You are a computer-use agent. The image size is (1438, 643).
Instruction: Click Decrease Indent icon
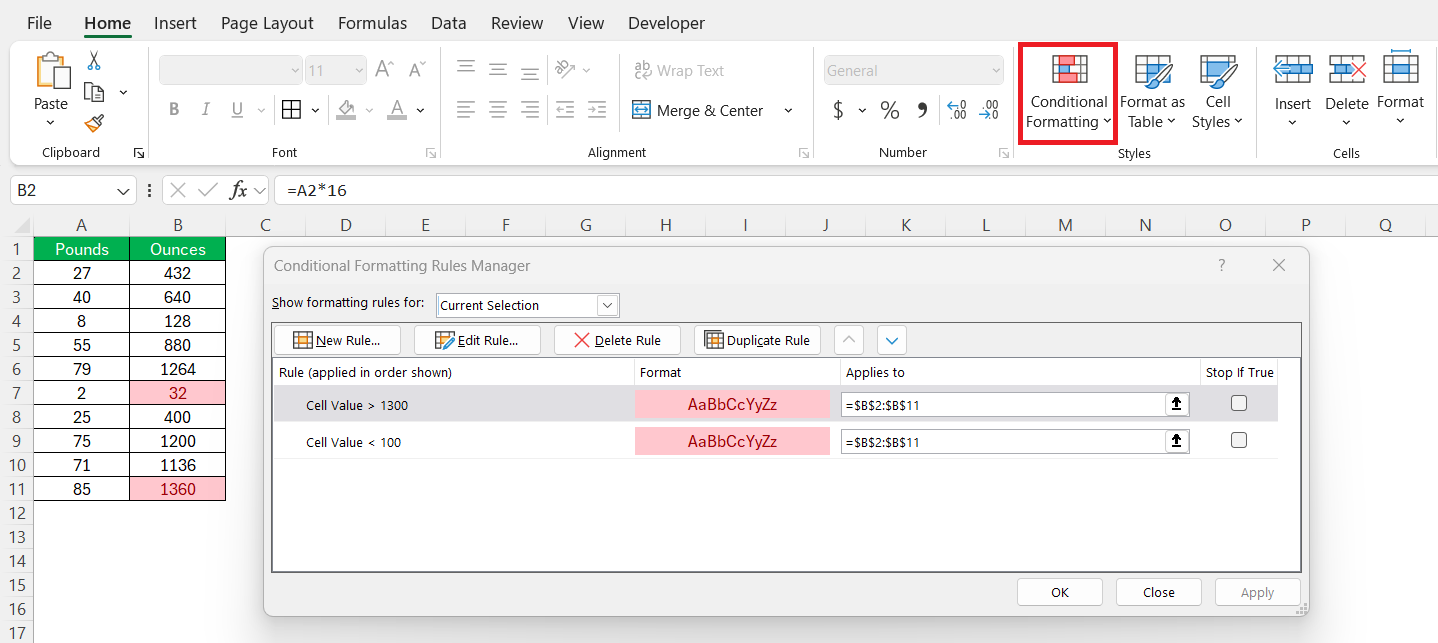(x=565, y=110)
